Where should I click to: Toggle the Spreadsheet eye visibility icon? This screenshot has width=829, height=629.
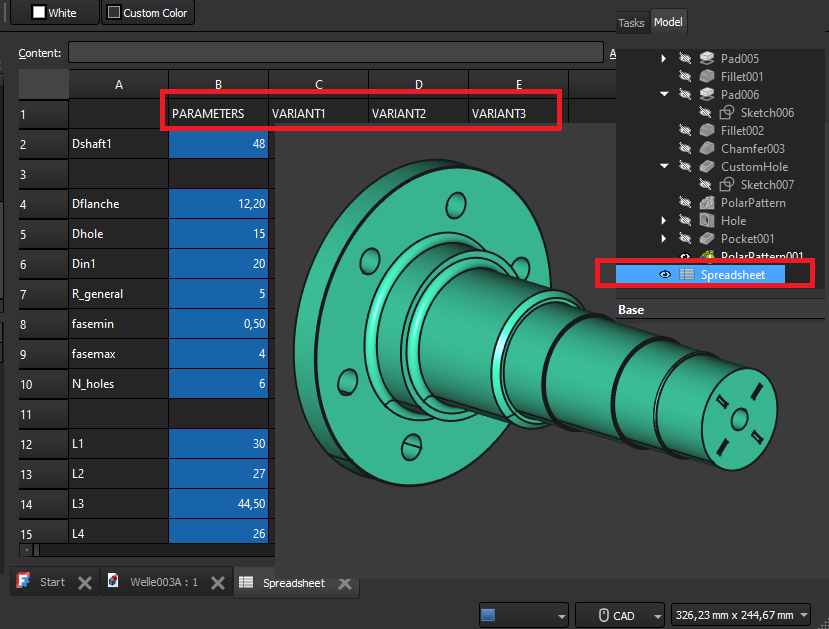(665, 274)
